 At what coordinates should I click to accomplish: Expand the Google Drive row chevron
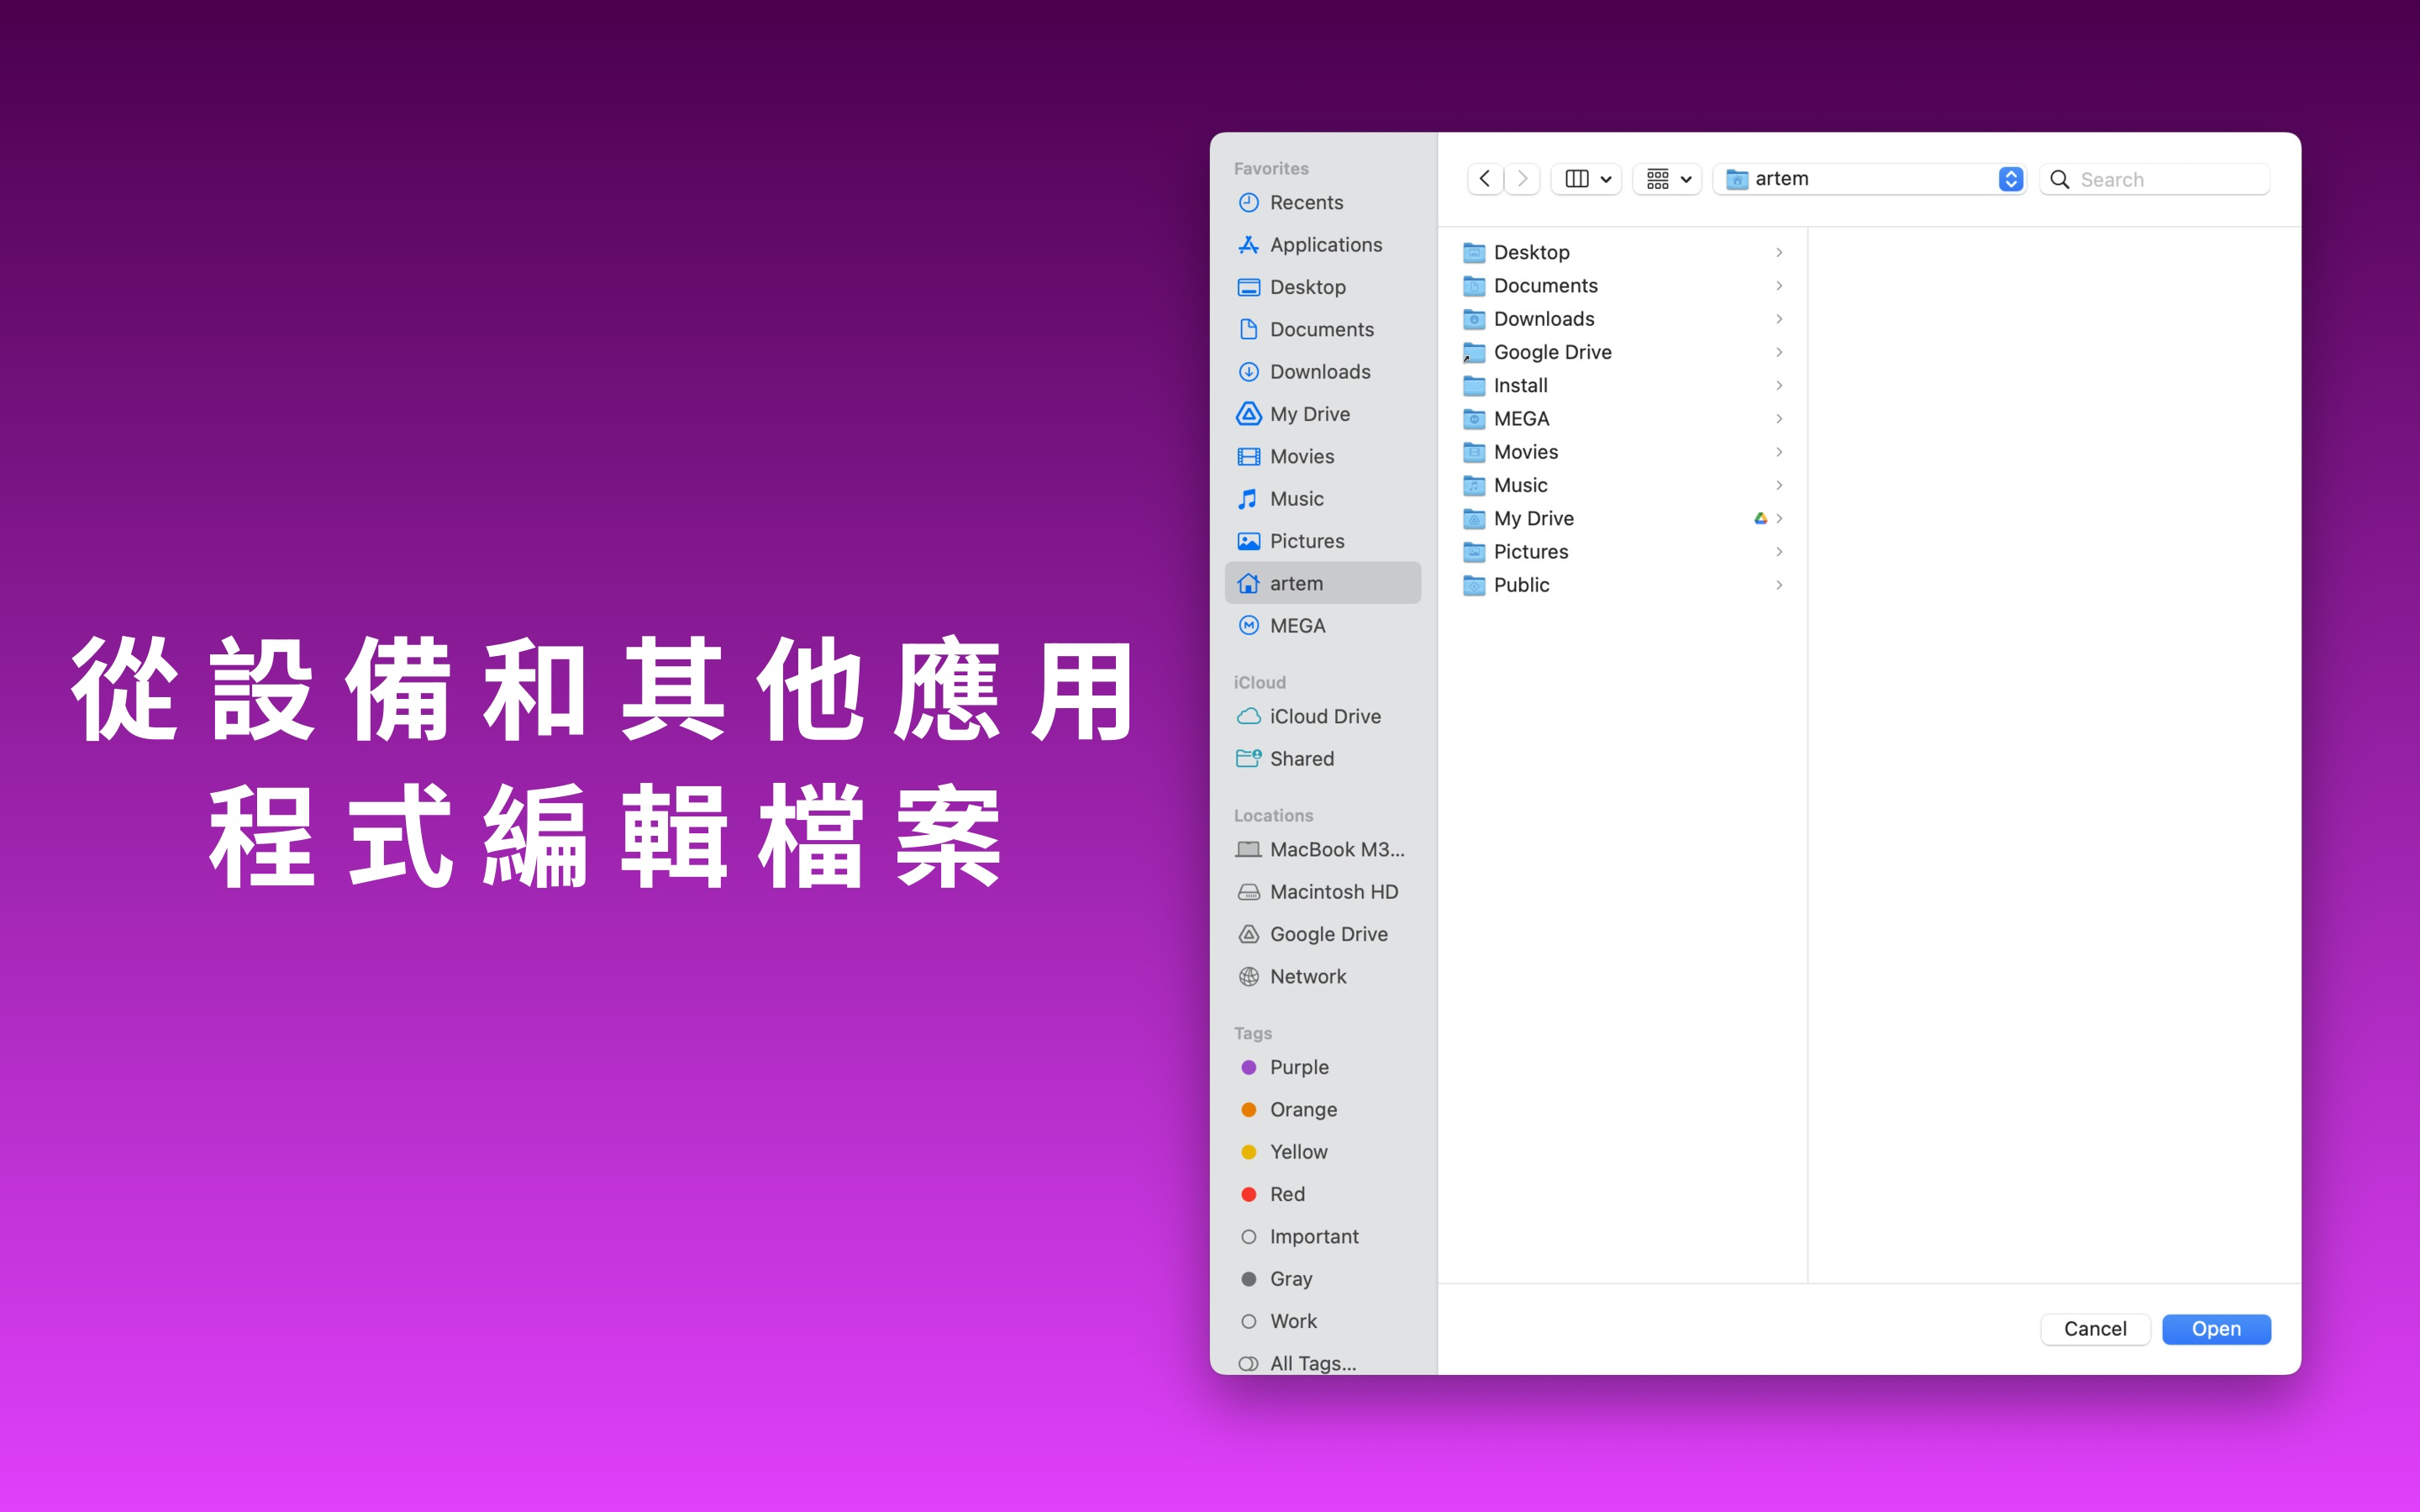(x=1779, y=352)
